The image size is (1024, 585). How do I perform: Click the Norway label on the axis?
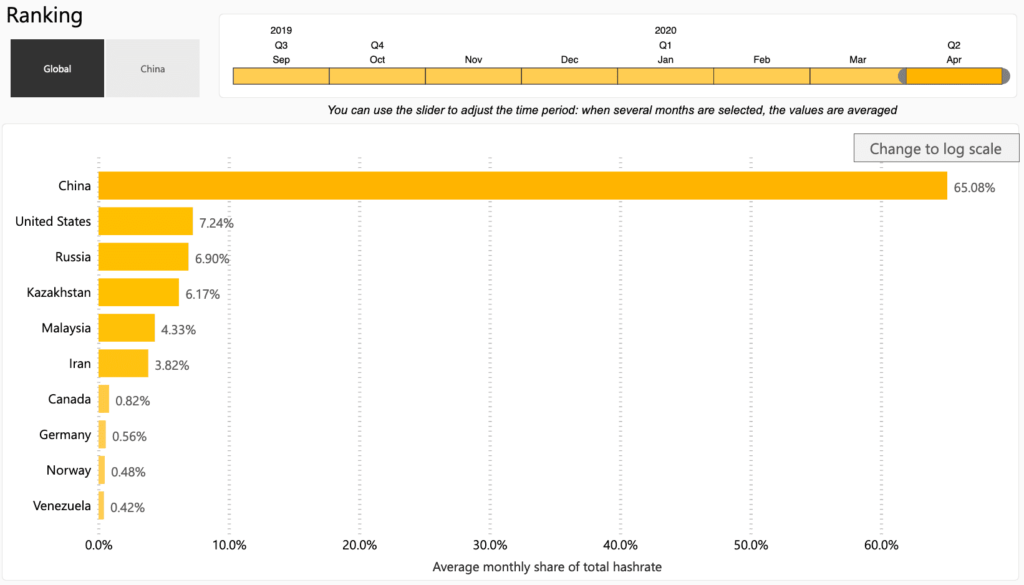(x=69, y=470)
